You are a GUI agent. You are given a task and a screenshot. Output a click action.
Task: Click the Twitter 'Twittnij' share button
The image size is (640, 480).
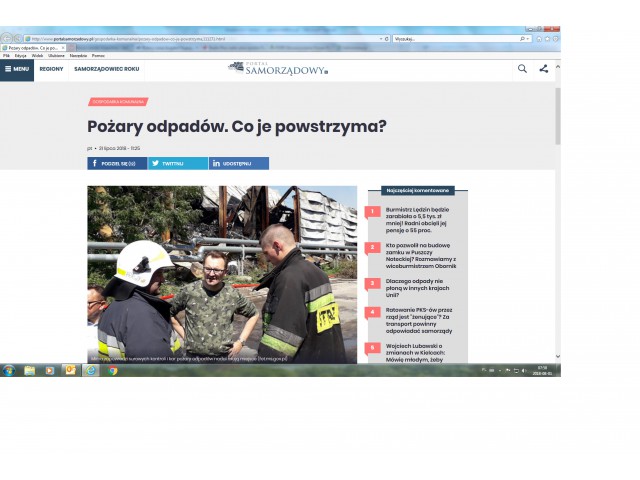click(x=177, y=163)
